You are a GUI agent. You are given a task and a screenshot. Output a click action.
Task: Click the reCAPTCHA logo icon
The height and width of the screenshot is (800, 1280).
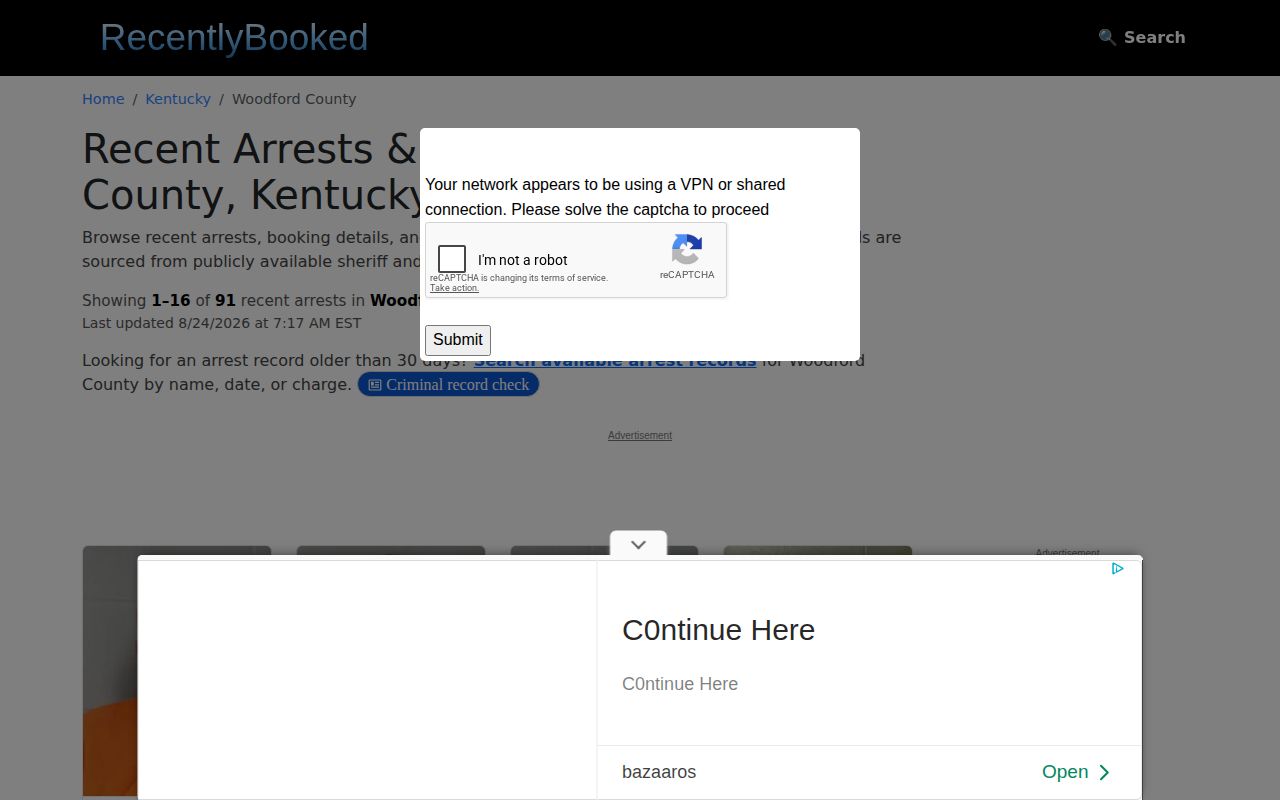click(x=687, y=250)
